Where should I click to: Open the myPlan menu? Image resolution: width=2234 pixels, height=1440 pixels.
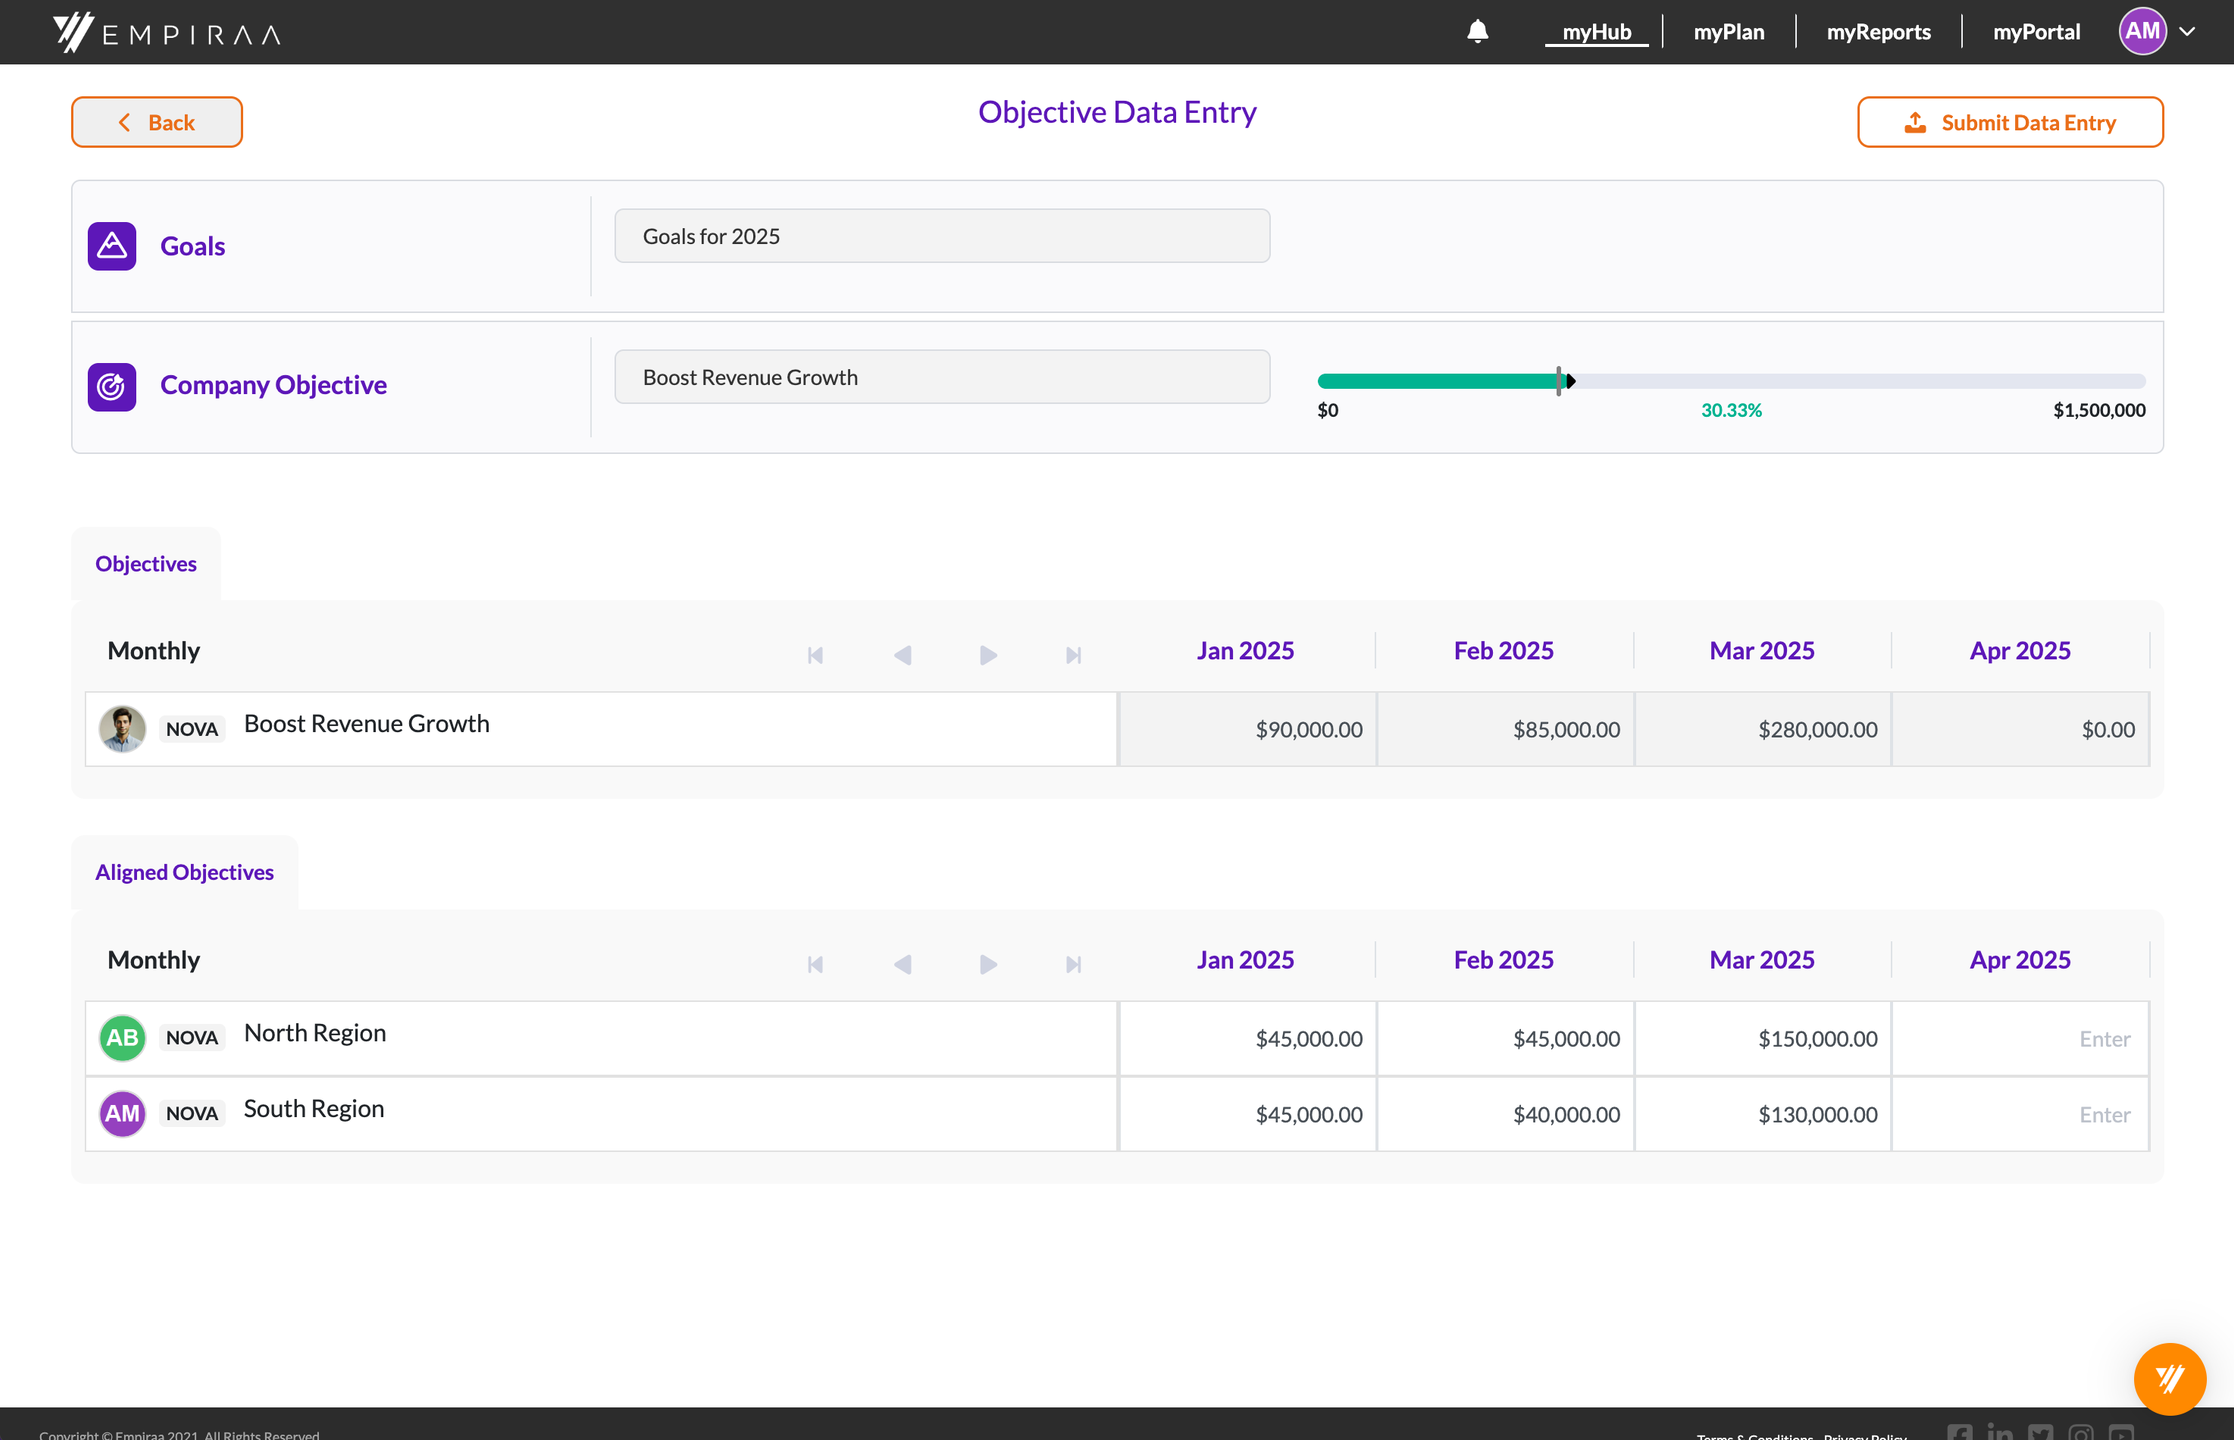tap(1728, 32)
